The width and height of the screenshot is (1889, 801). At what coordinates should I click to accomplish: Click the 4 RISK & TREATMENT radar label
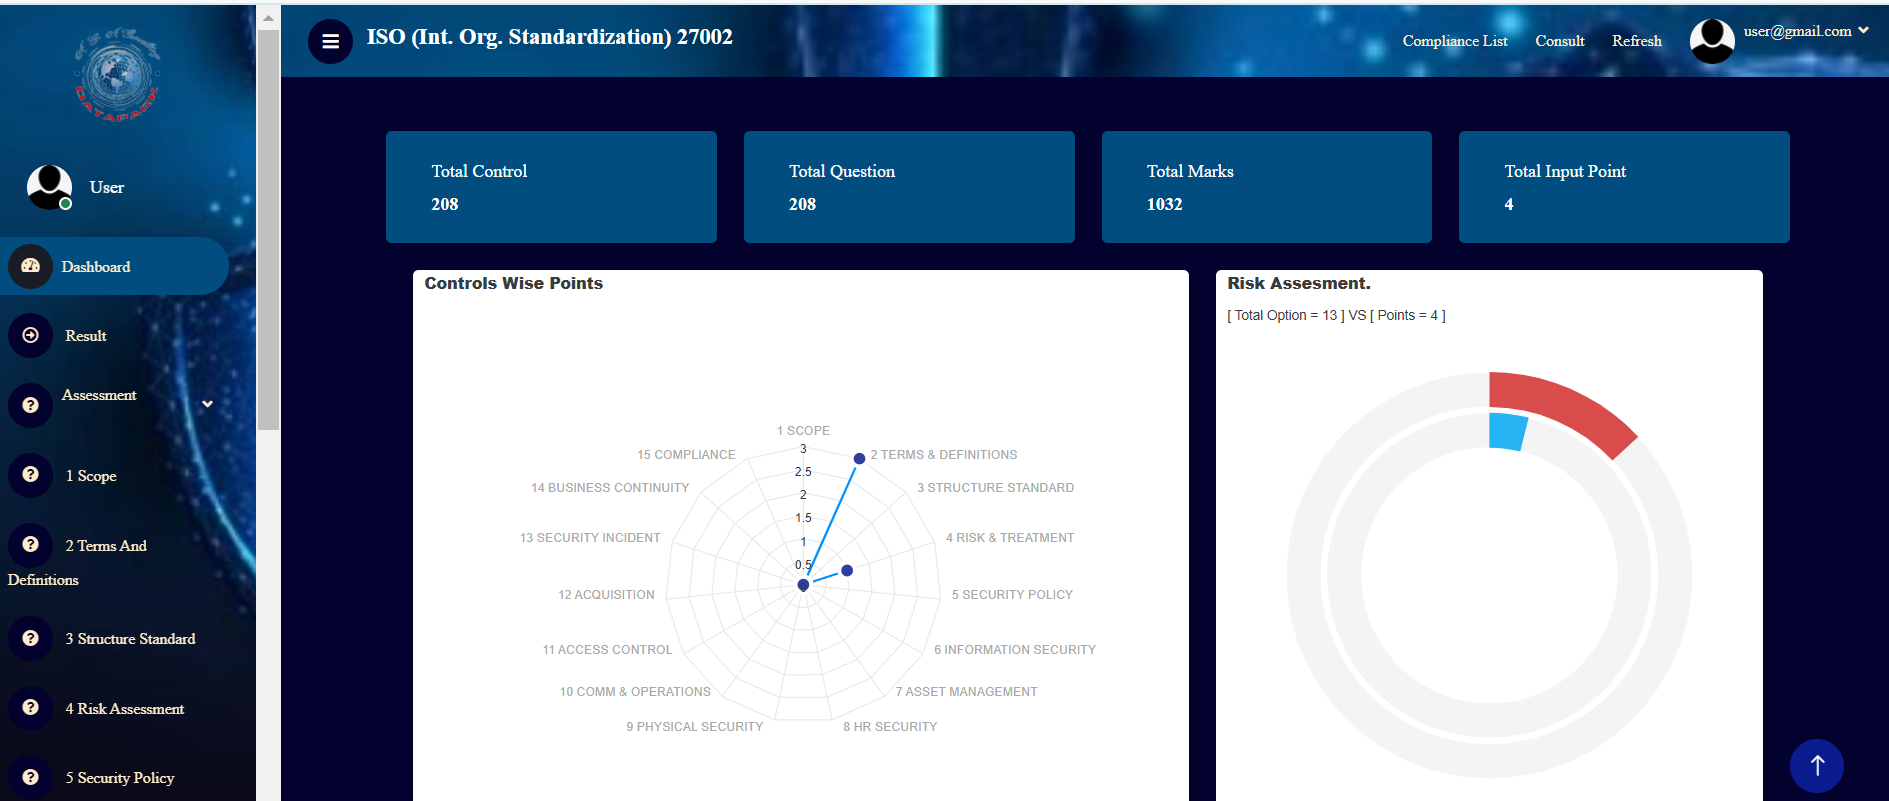1010,538
